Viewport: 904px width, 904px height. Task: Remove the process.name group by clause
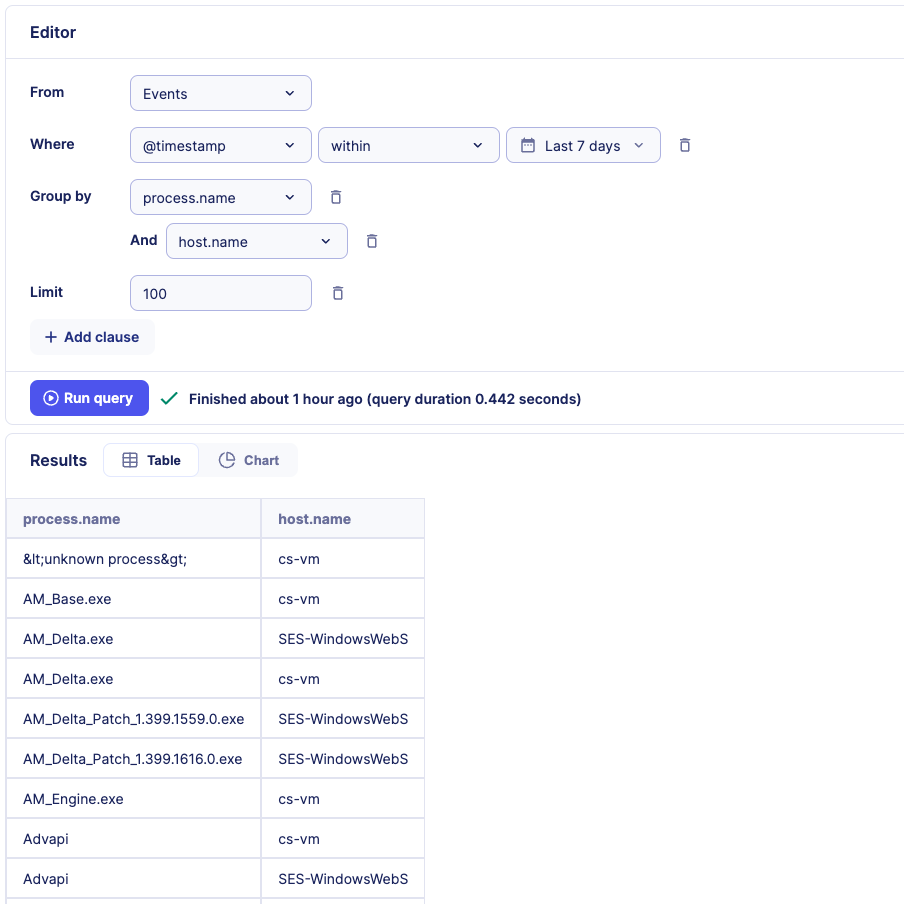(336, 197)
